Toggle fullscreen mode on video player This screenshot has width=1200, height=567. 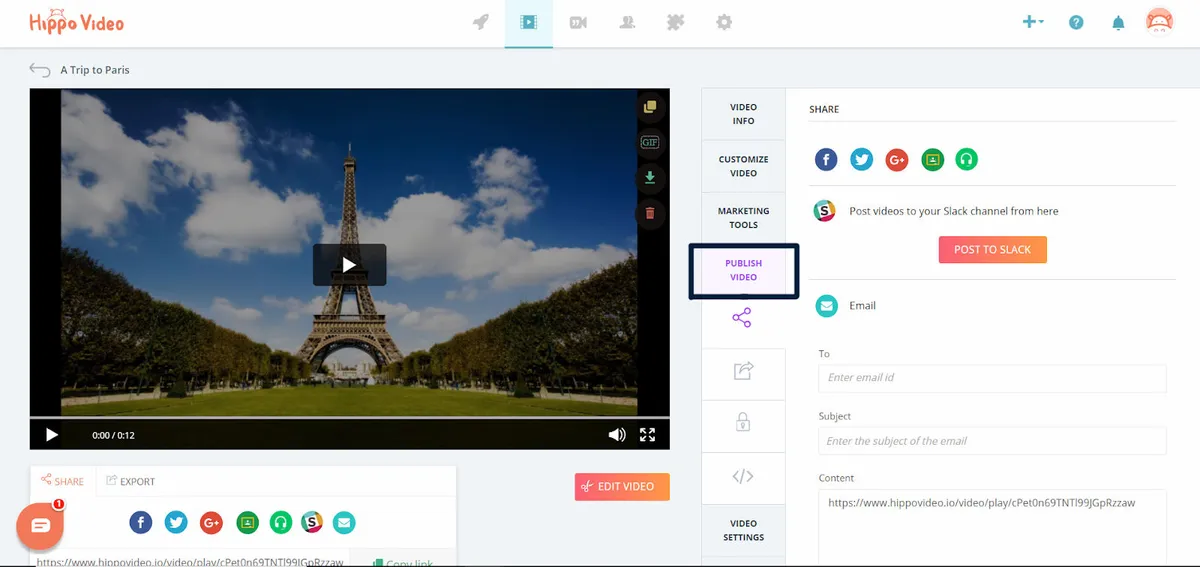click(647, 435)
